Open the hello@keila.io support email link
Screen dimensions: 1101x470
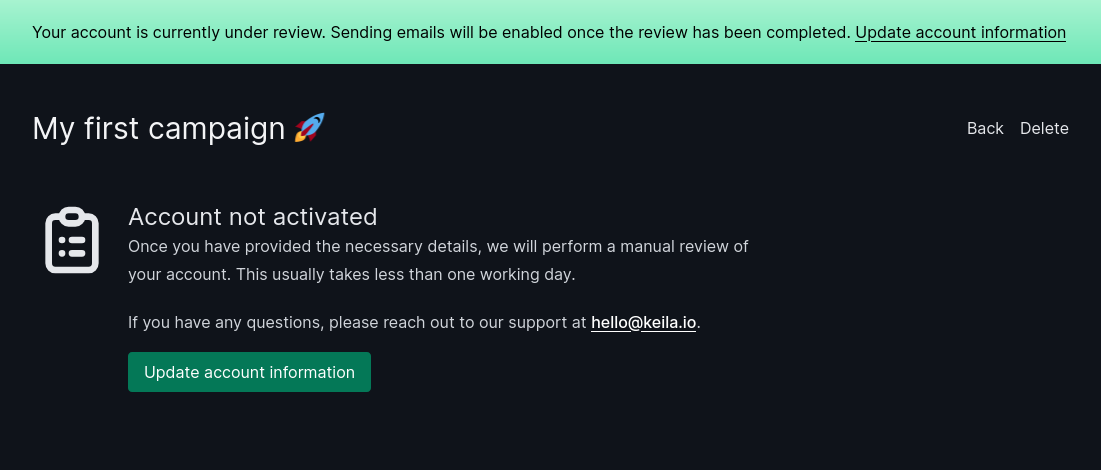pyautogui.click(x=643, y=322)
